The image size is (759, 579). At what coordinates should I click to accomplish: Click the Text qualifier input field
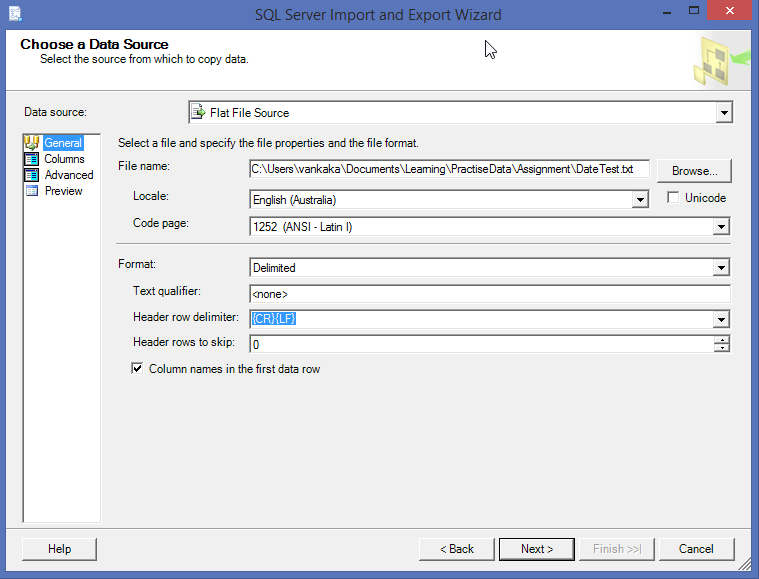(490, 294)
